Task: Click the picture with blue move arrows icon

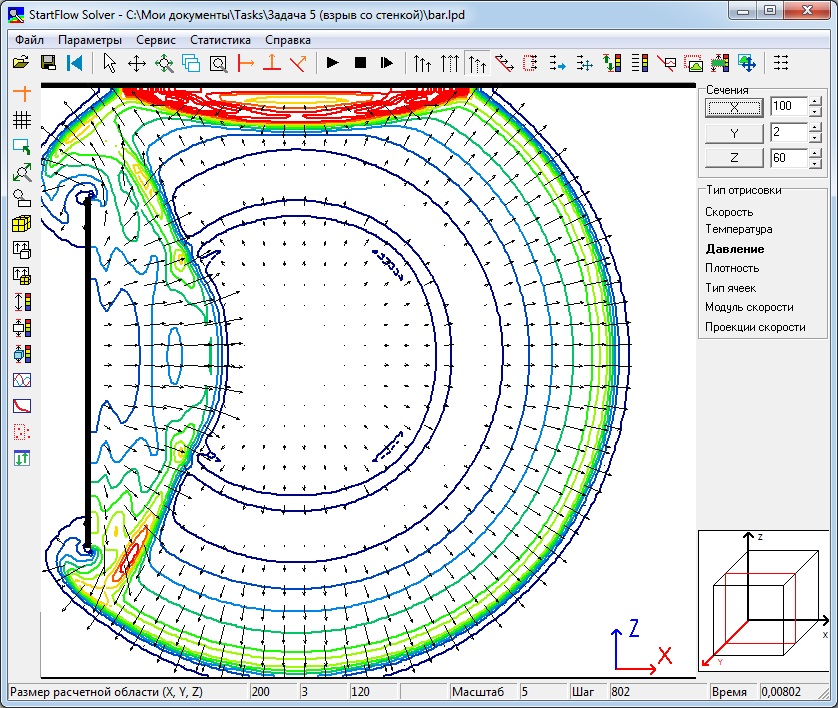Action: point(747,64)
